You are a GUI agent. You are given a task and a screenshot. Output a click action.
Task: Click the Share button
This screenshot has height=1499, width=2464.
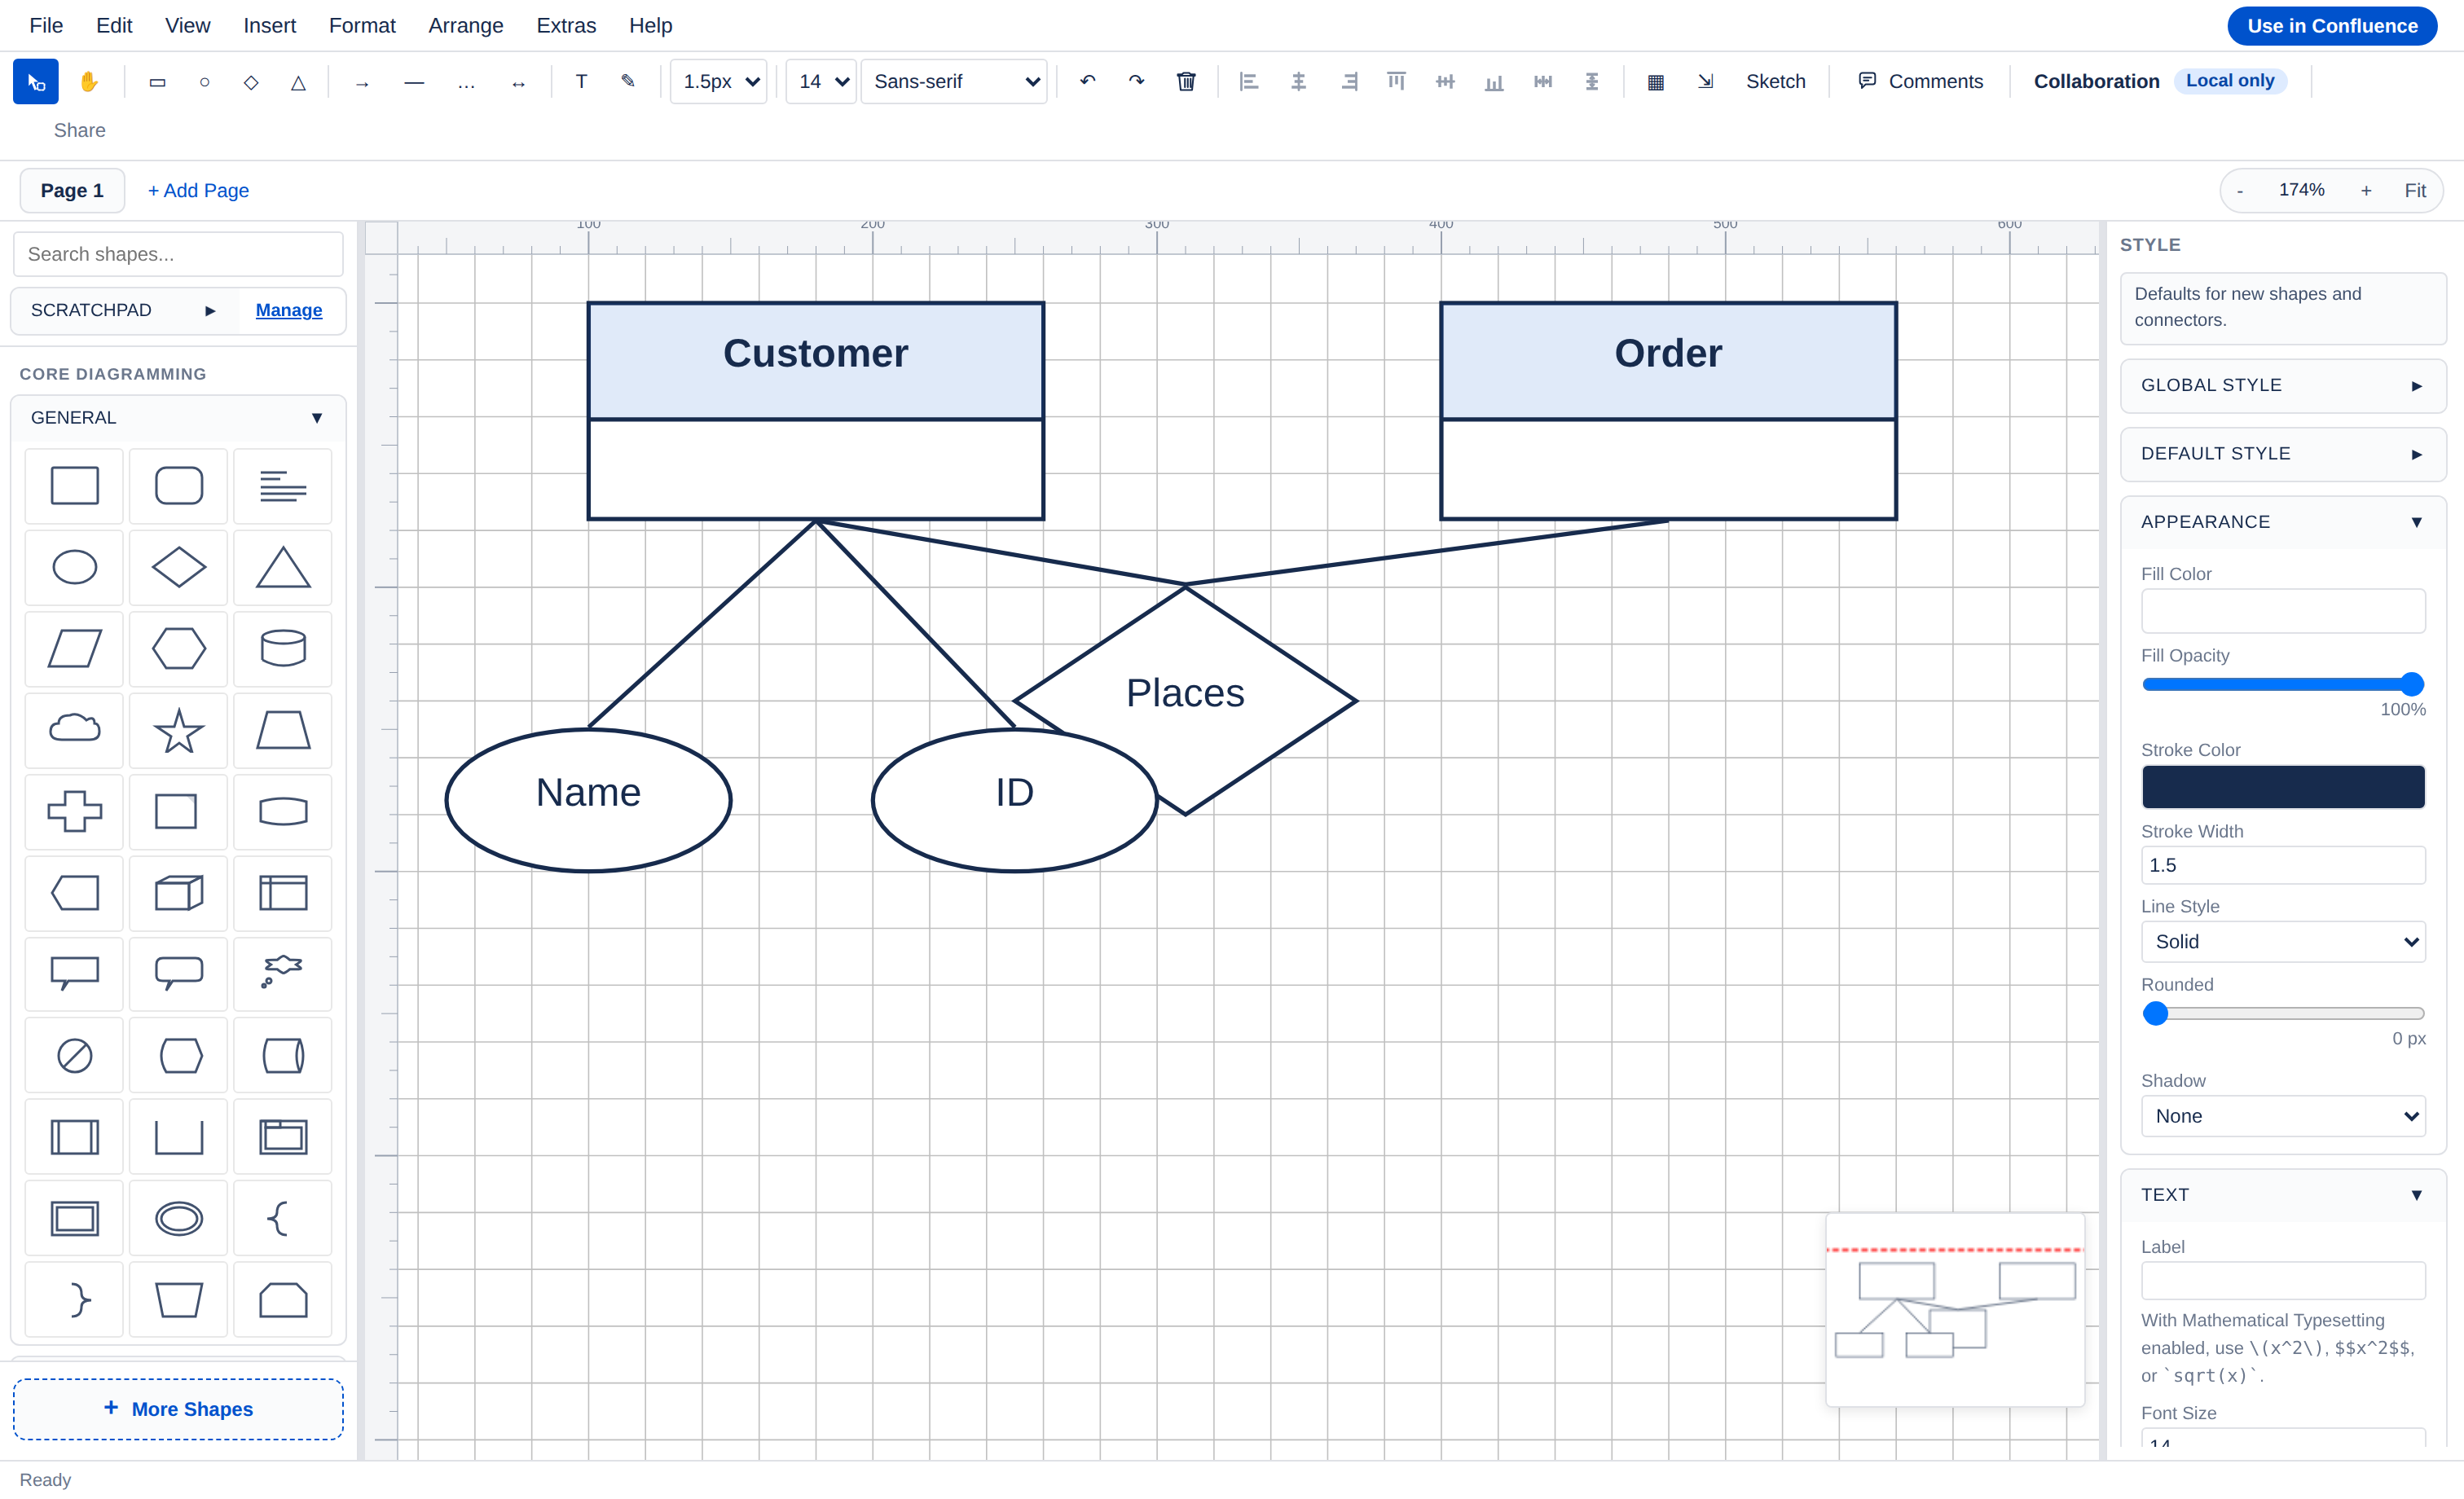pyautogui.click(x=79, y=131)
